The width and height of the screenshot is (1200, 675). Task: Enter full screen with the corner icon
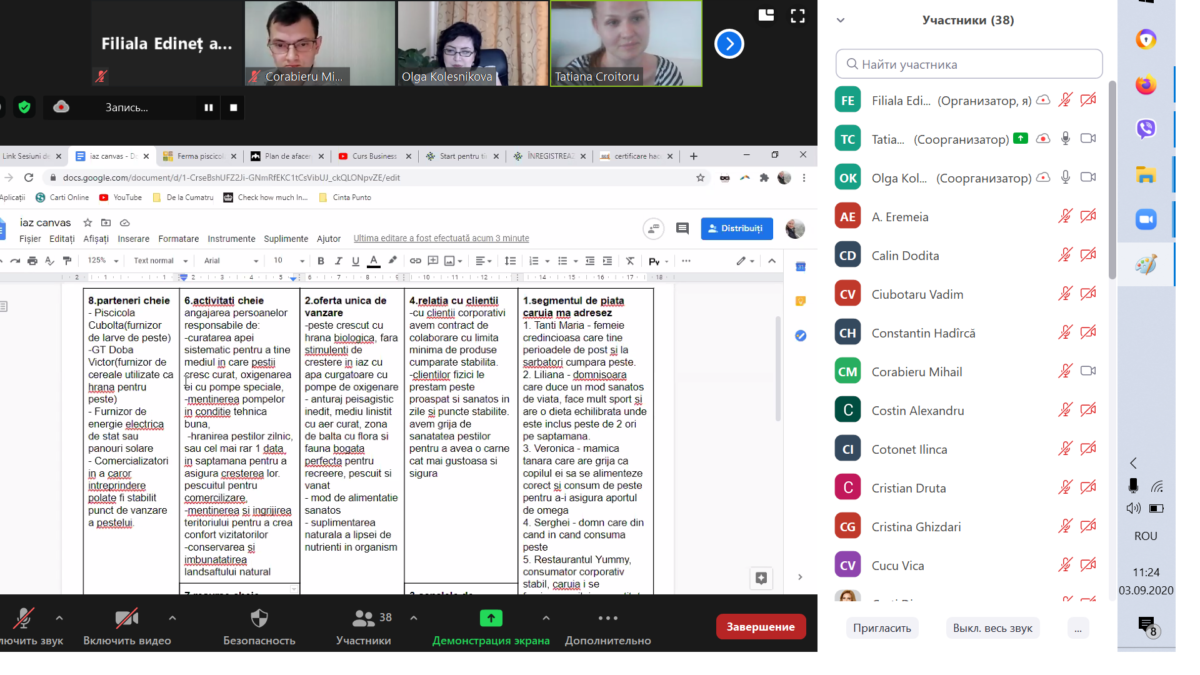tap(797, 16)
